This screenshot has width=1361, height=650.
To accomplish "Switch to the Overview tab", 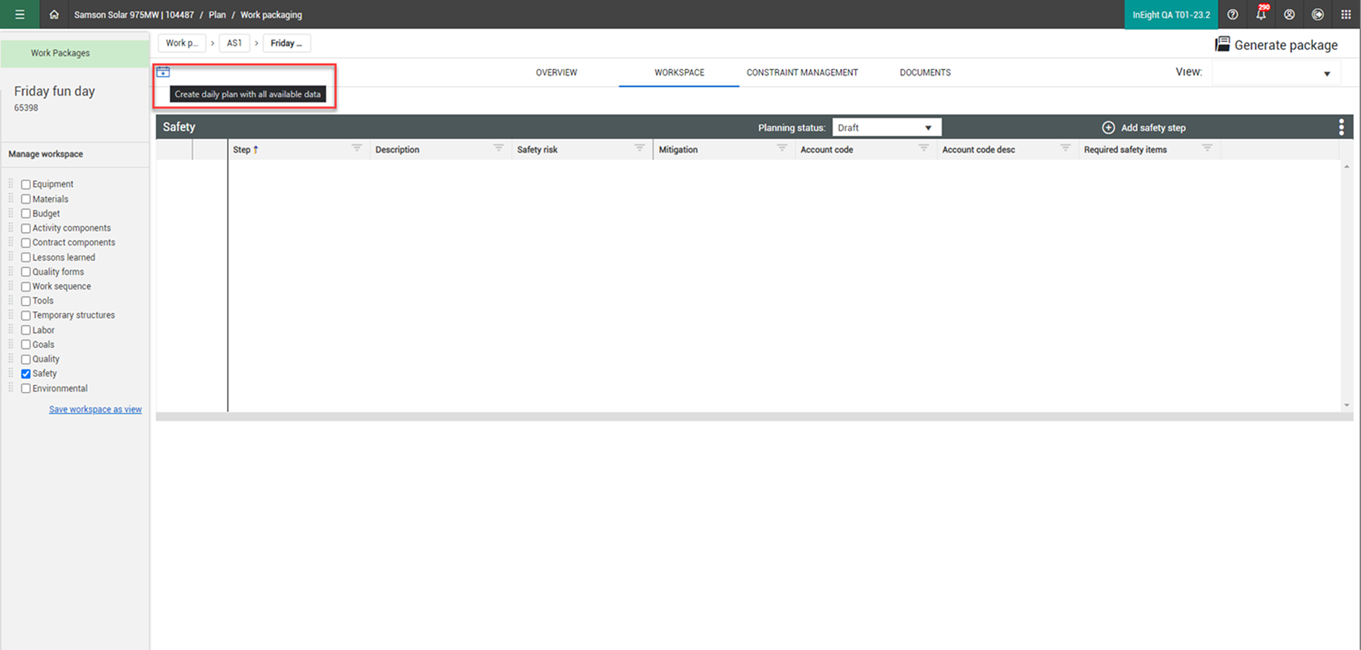I will [x=556, y=73].
